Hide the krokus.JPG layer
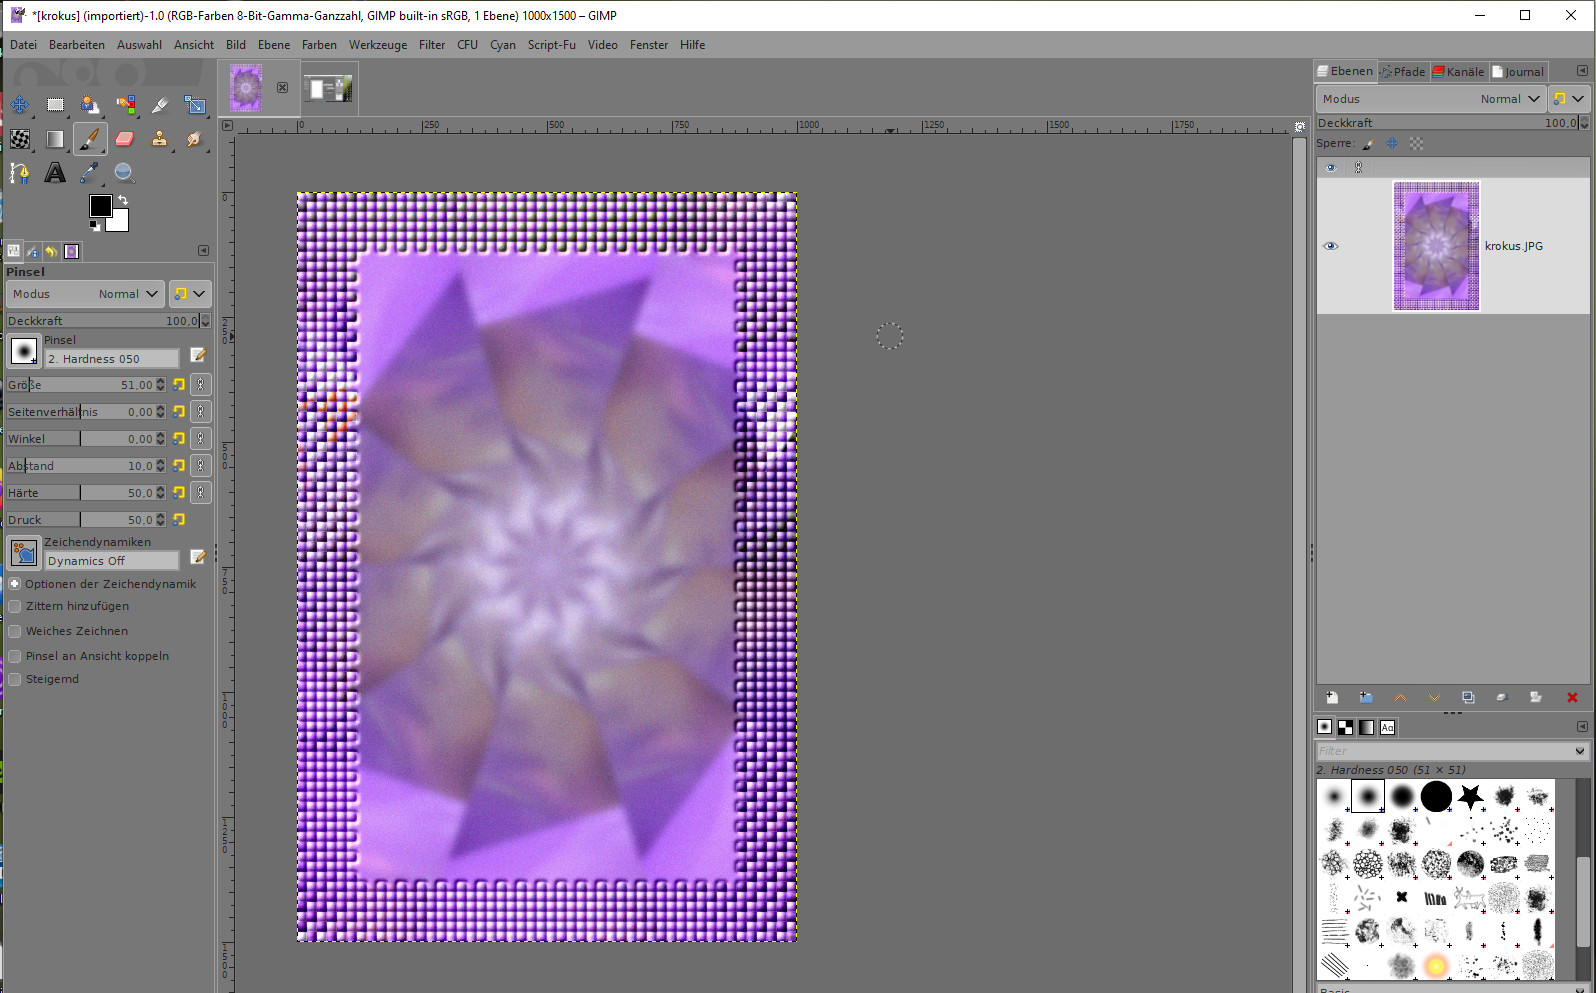The height and width of the screenshot is (993, 1596). coord(1330,246)
